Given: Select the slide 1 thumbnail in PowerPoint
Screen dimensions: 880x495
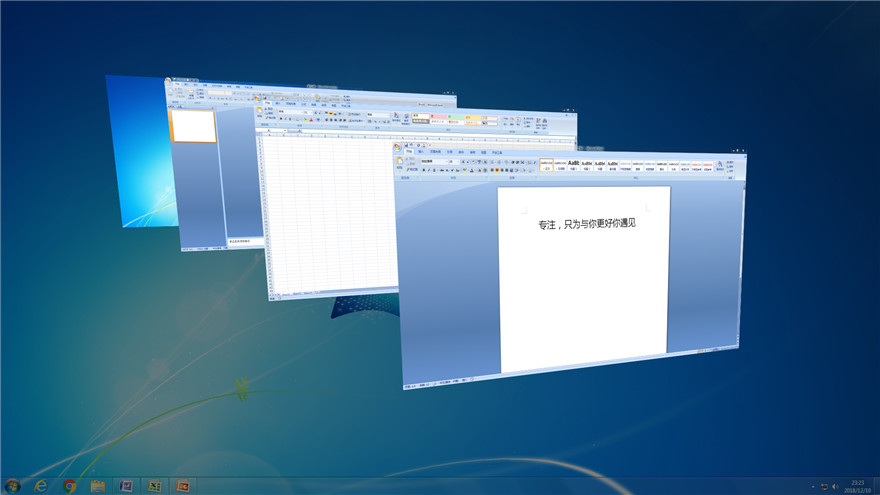Looking at the screenshot, I should coord(193,126).
